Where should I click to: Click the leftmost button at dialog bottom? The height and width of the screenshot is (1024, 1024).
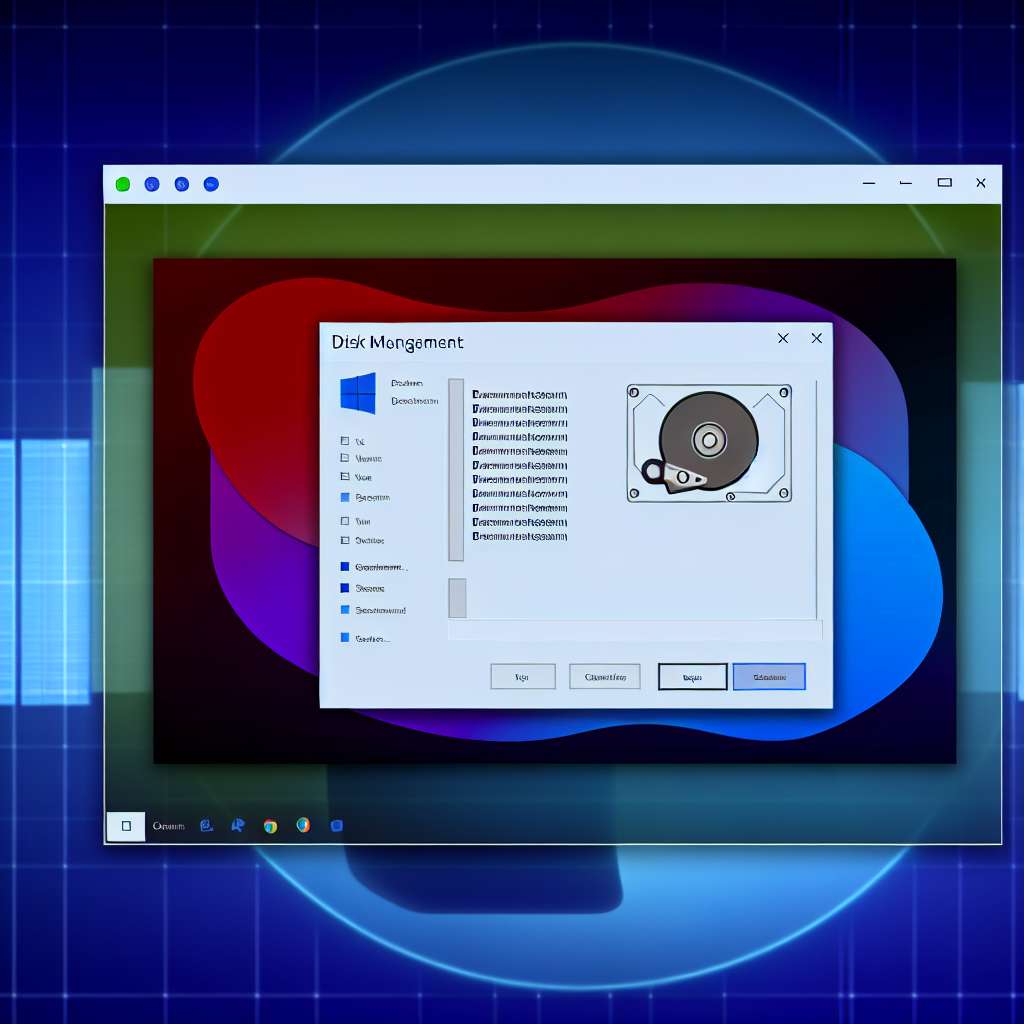[x=522, y=677]
